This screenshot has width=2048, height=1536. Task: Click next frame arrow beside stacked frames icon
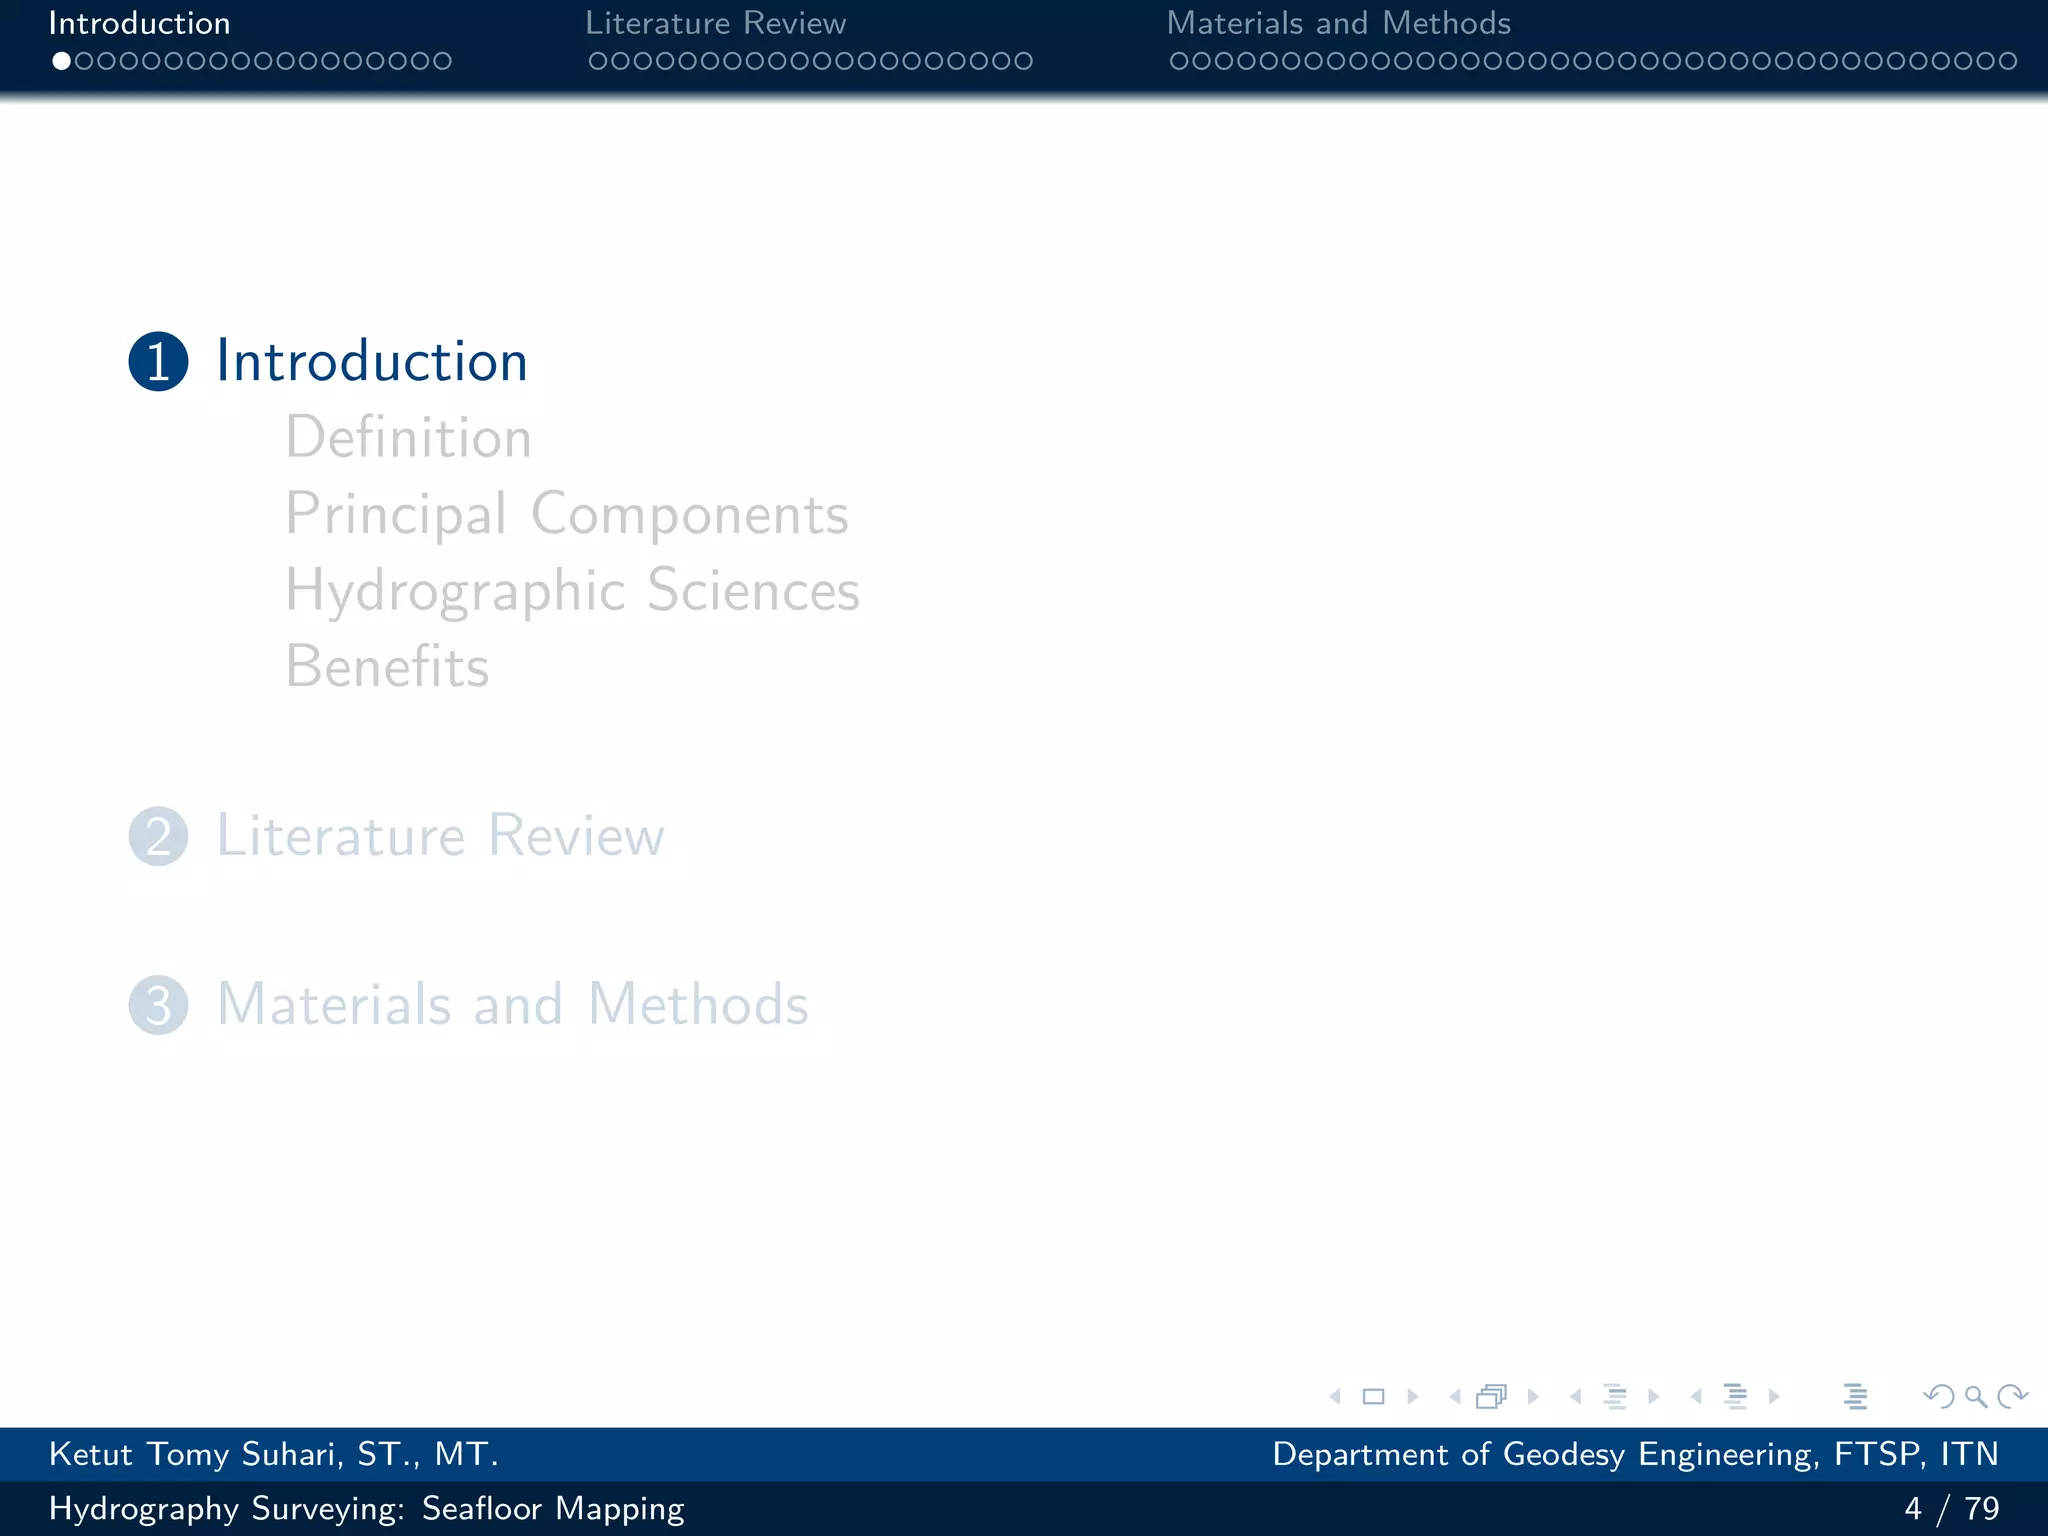(1533, 1396)
